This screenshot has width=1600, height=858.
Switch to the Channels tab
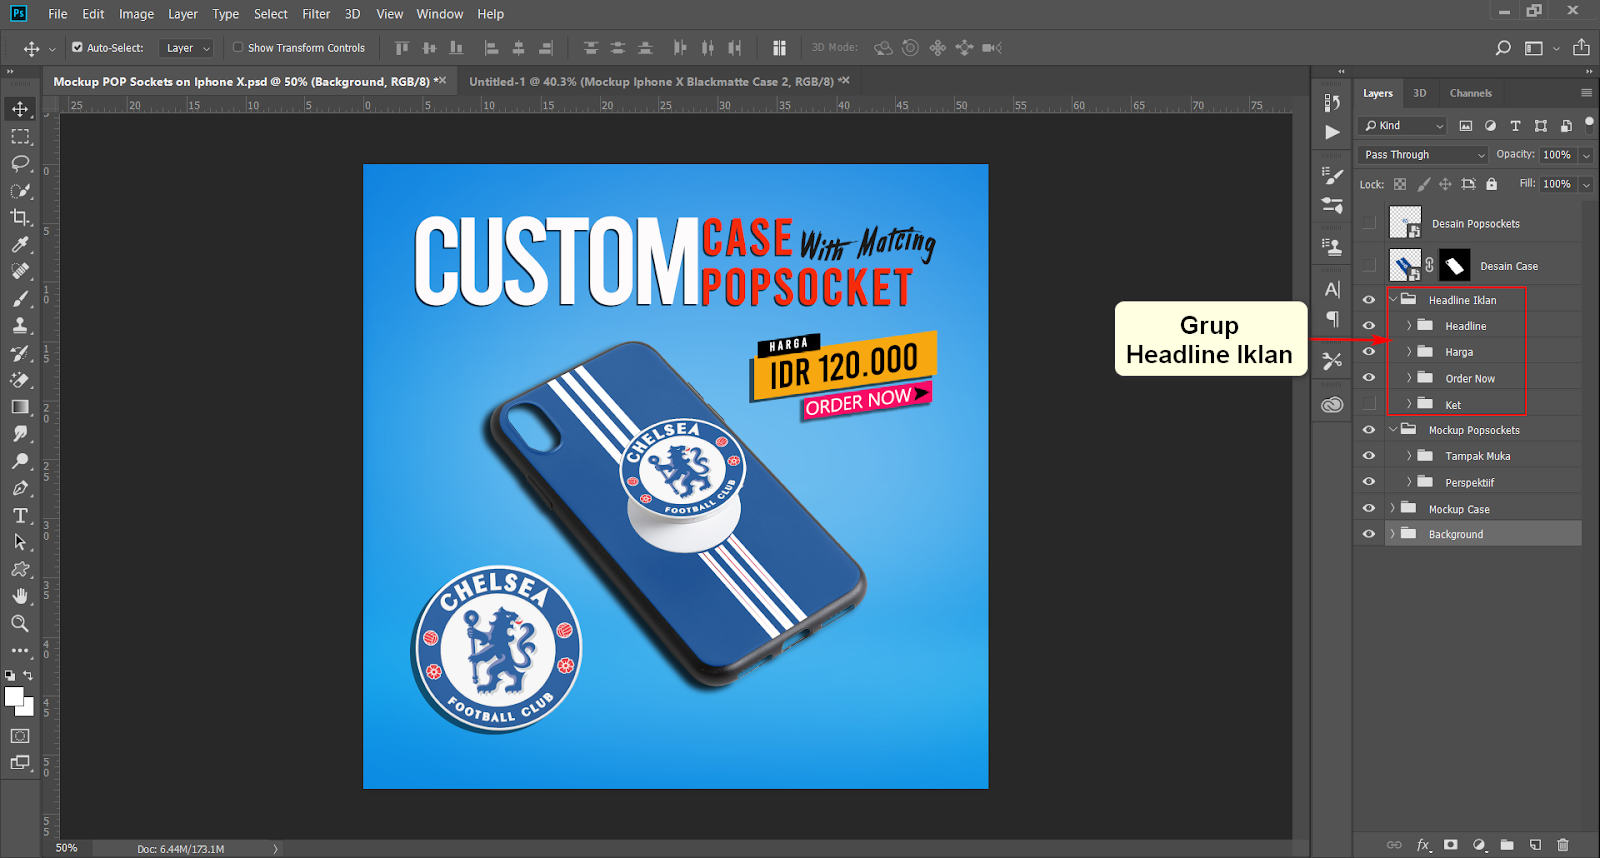click(x=1470, y=93)
